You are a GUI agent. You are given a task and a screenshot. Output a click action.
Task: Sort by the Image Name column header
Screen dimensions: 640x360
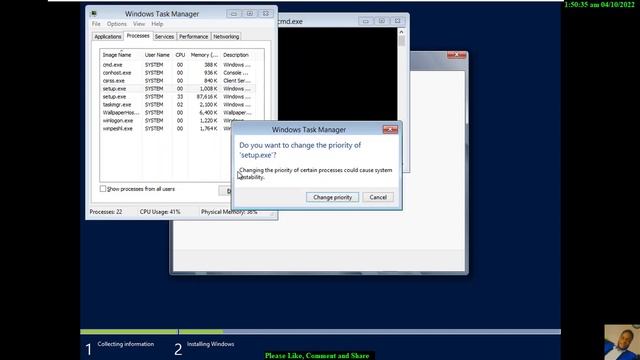pyautogui.click(x=121, y=55)
